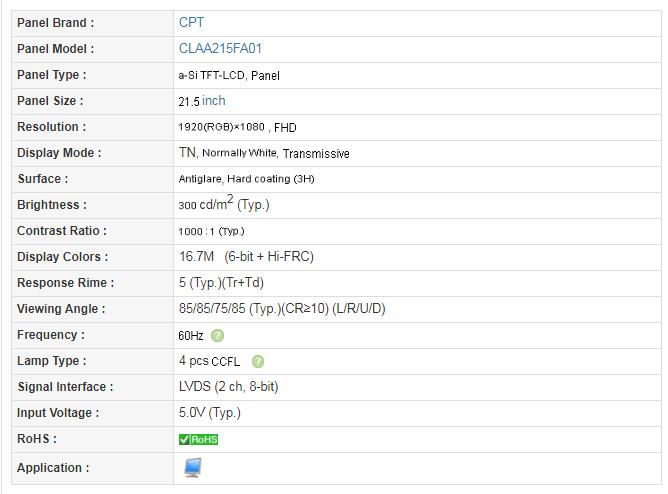Click the '16.7M (6-bit + Hi-FRC)' value
668x494 pixels.
[x=246, y=257]
